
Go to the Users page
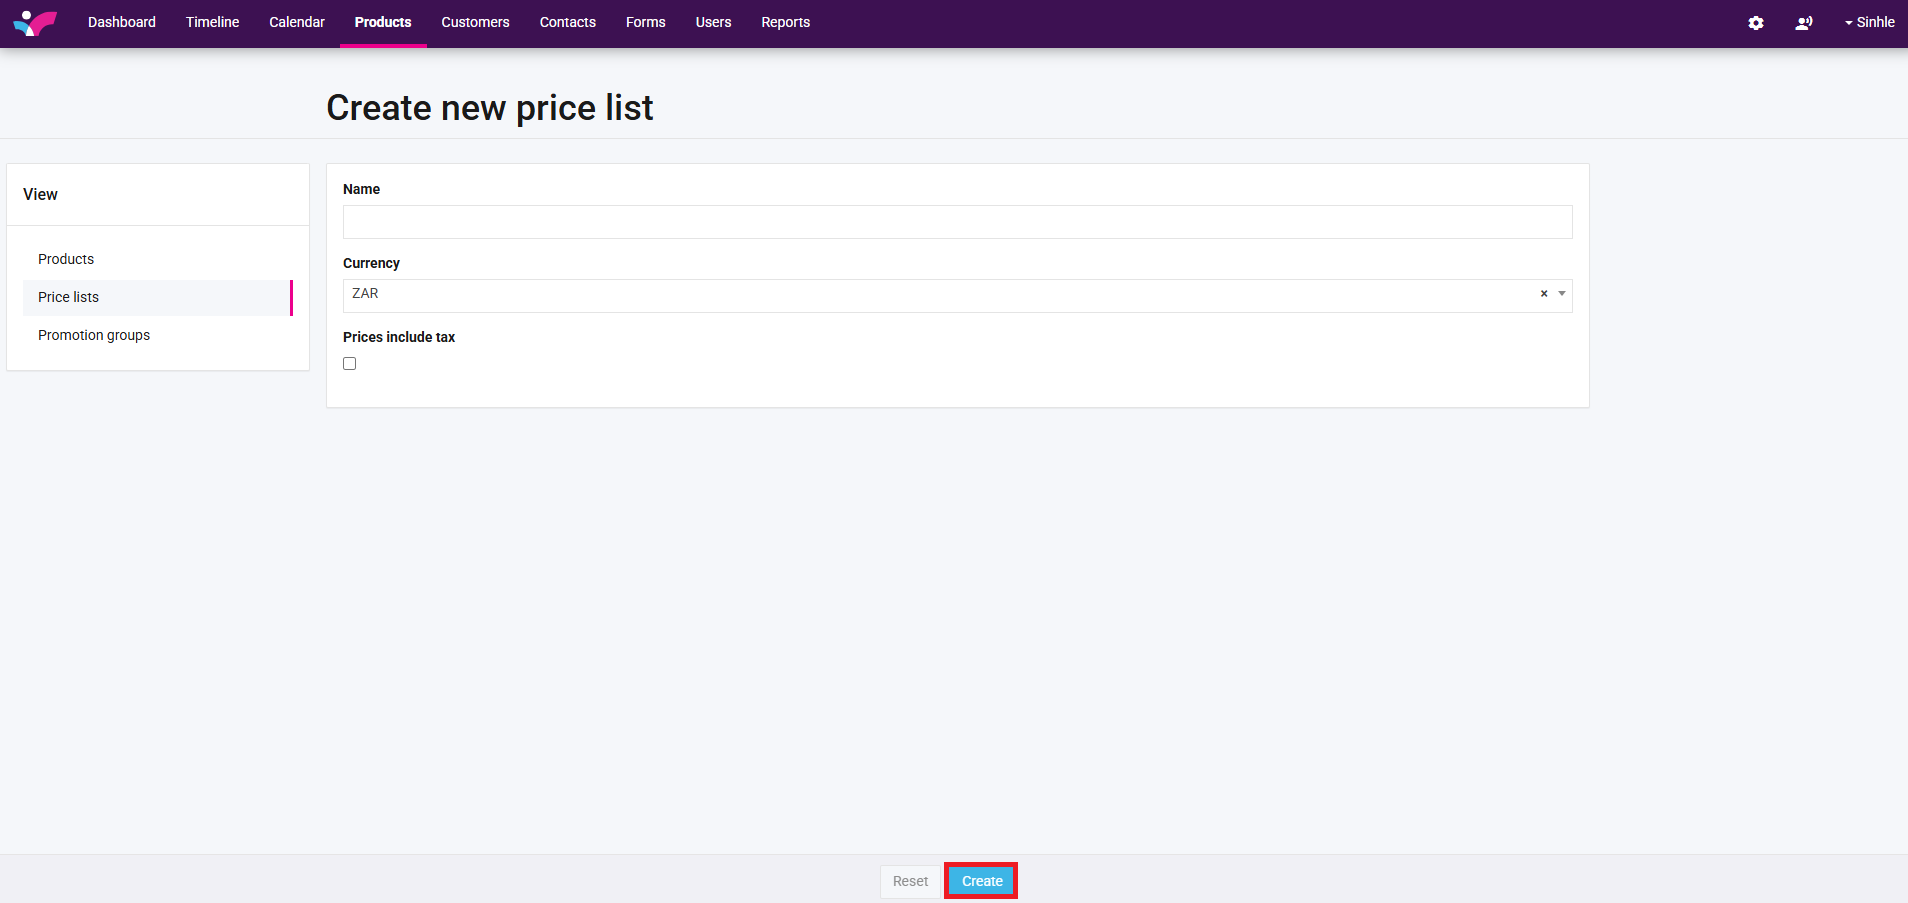coord(714,22)
